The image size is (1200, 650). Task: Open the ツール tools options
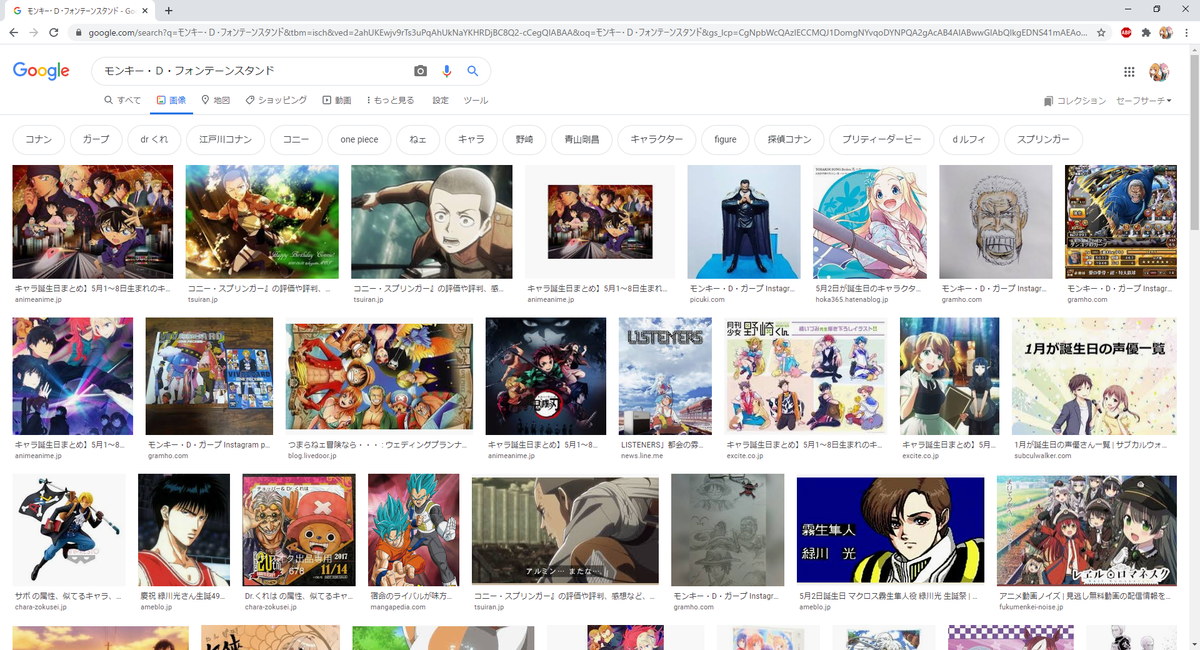tap(476, 100)
